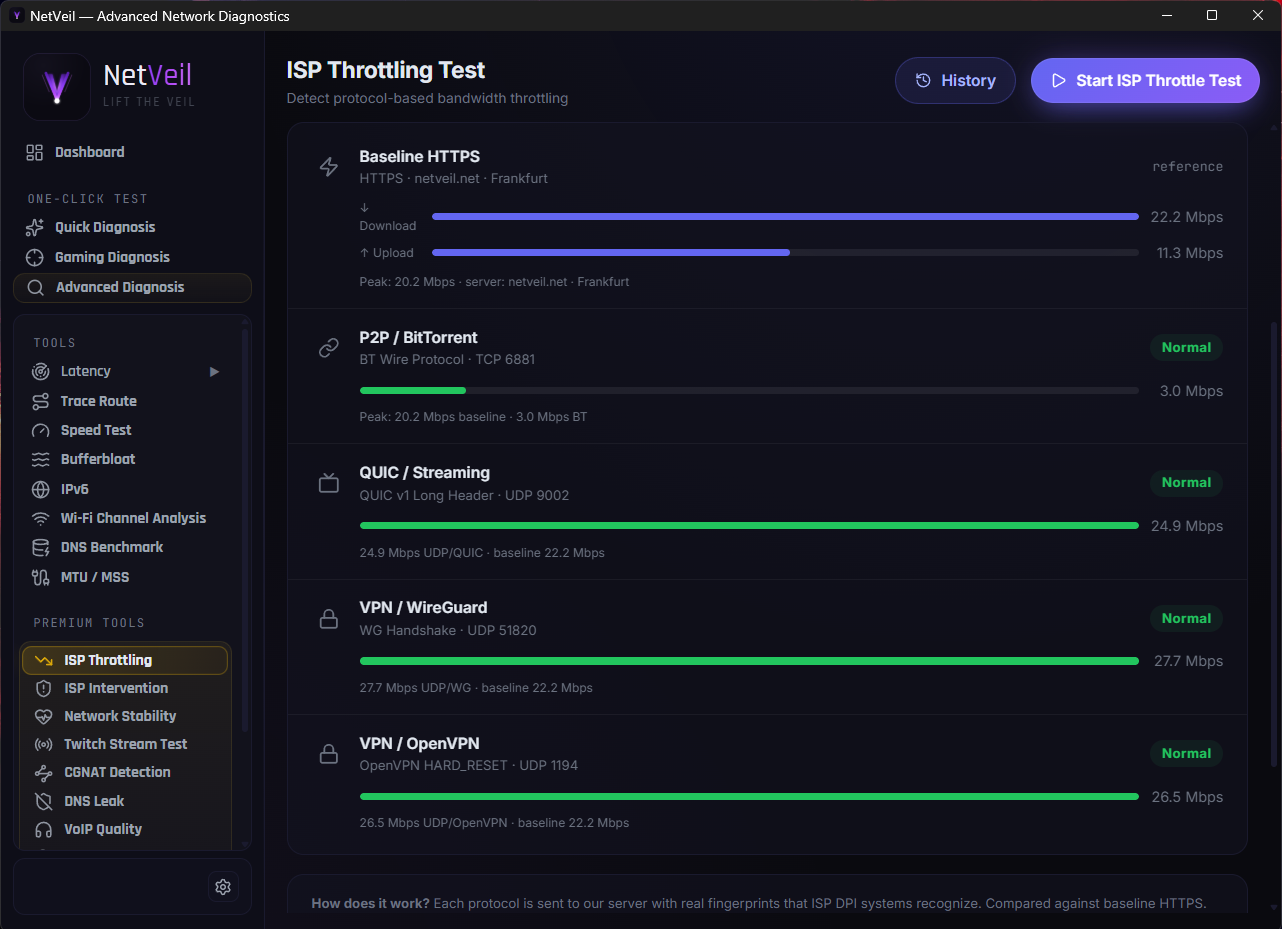Click the Quick Diagnosis sparkle icon
Viewport: 1282px width, 929px height.
pos(35,227)
